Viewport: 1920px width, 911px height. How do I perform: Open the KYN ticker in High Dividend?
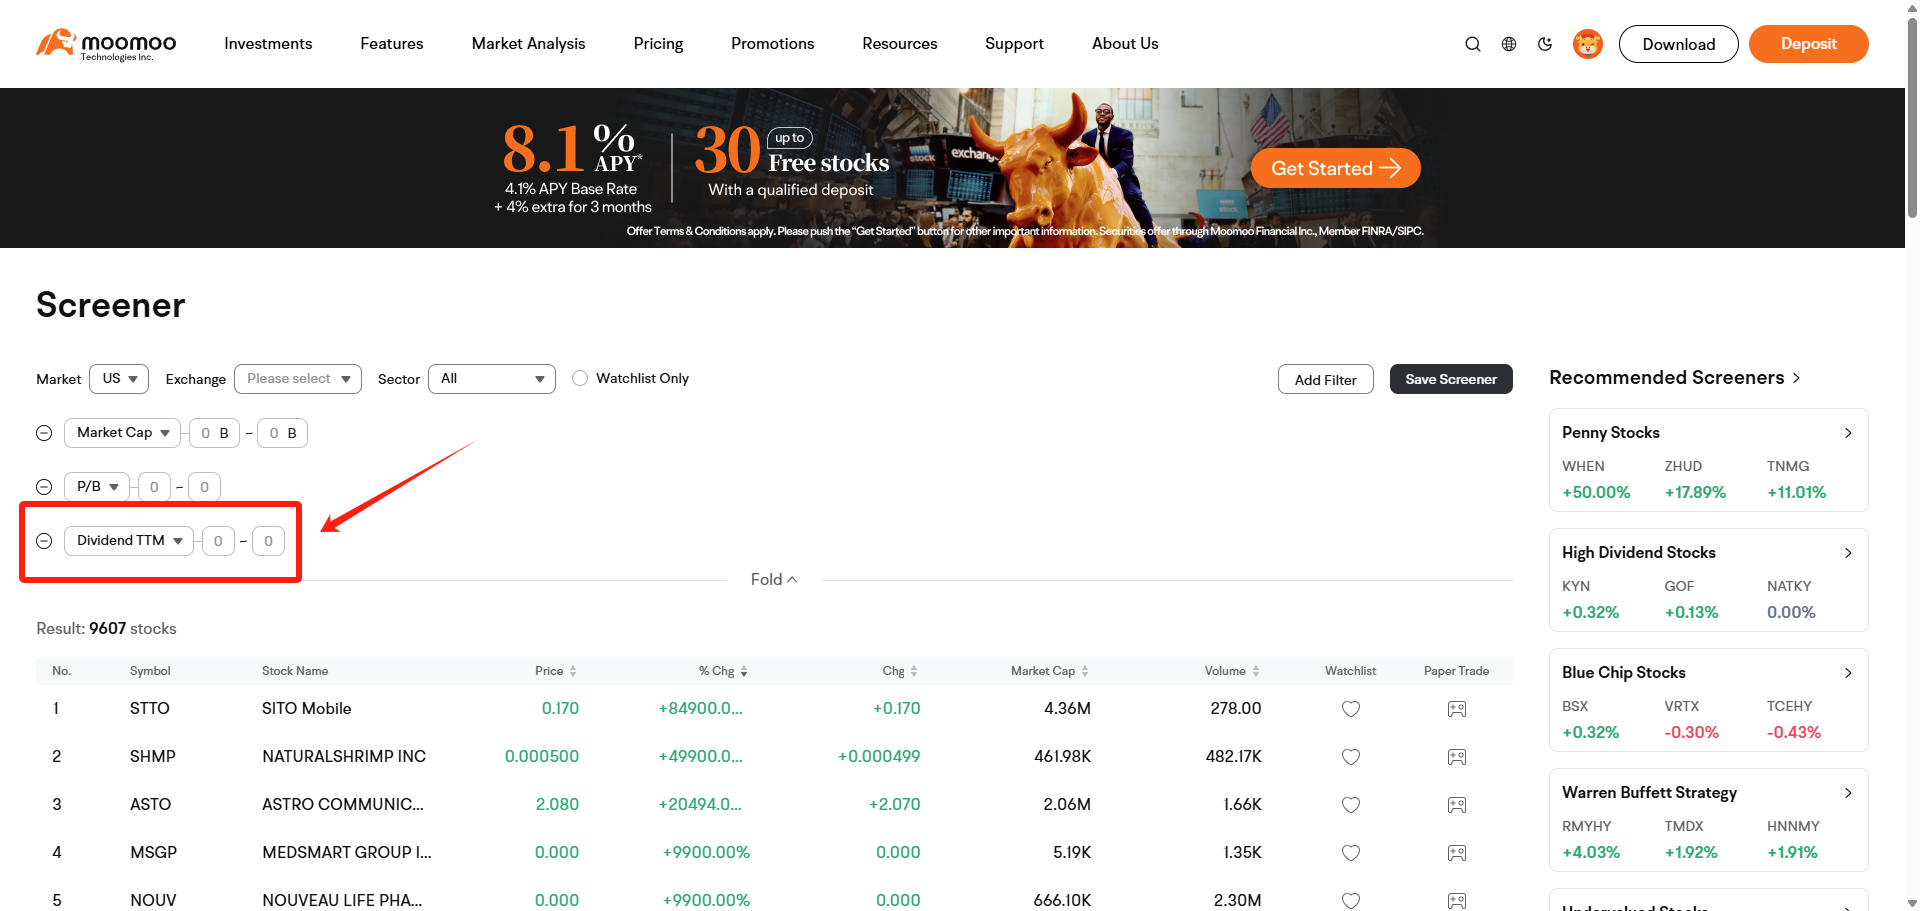coord(1576,587)
